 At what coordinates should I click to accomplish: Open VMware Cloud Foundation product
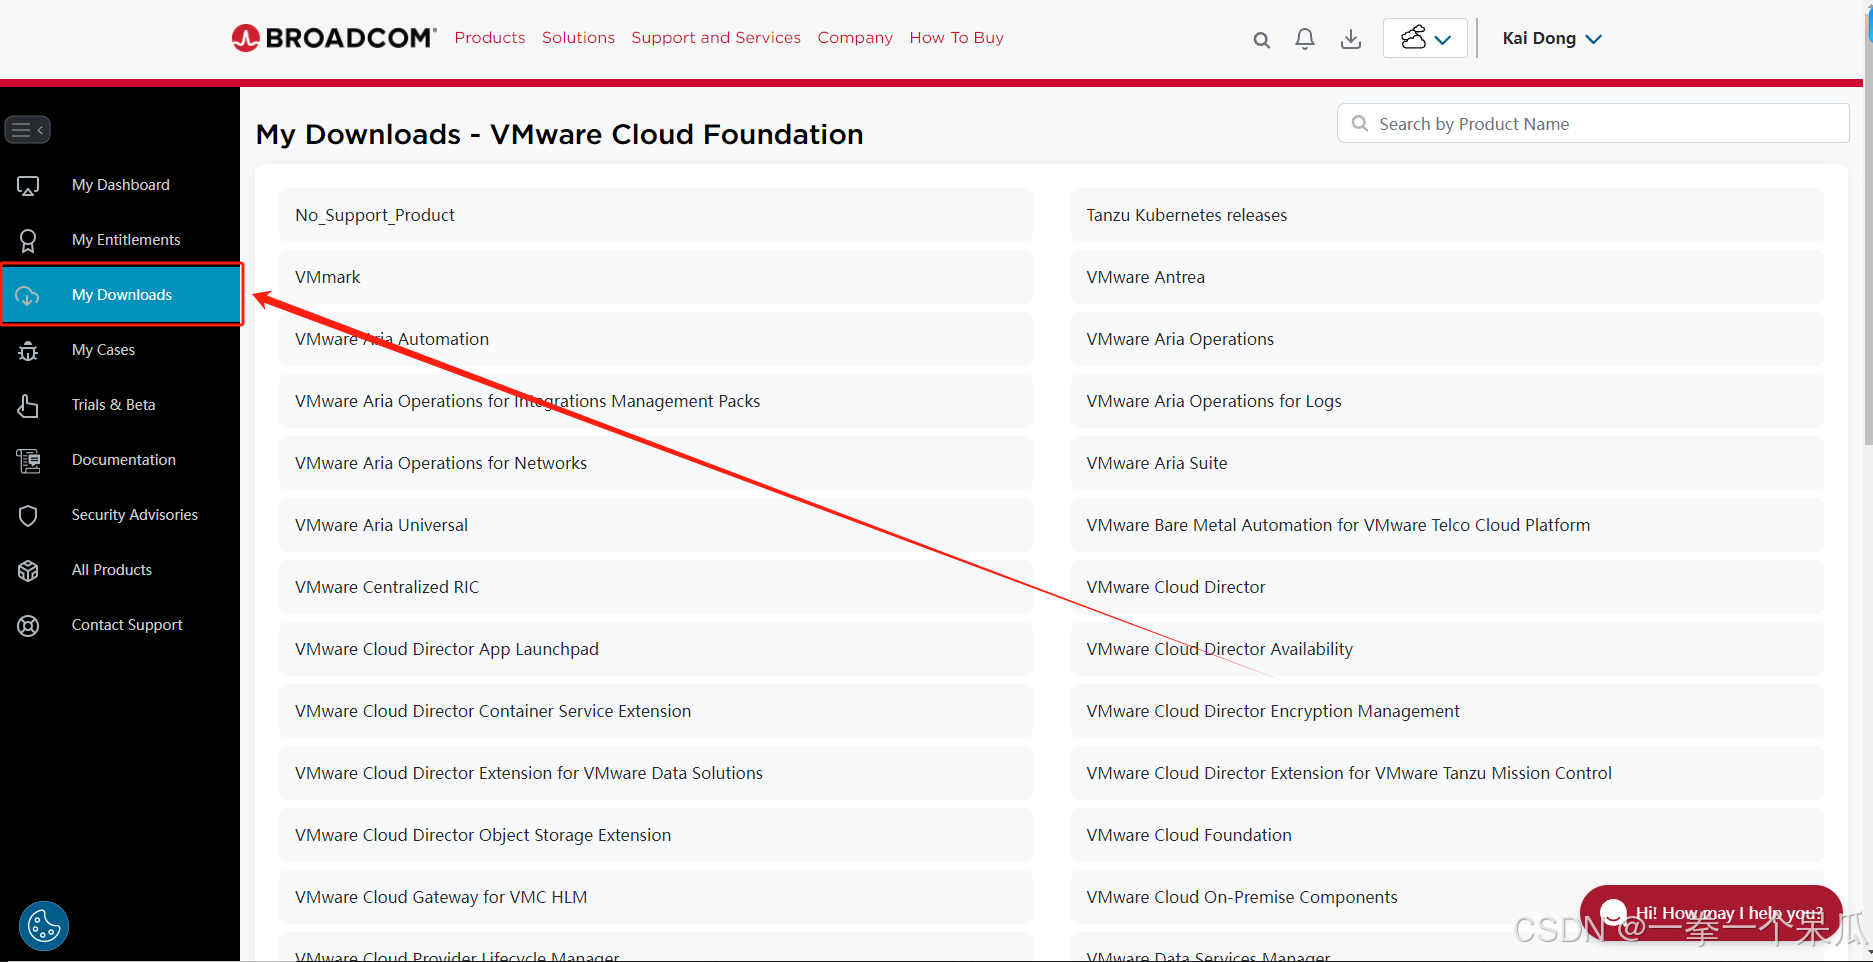pyautogui.click(x=1447, y=835)
